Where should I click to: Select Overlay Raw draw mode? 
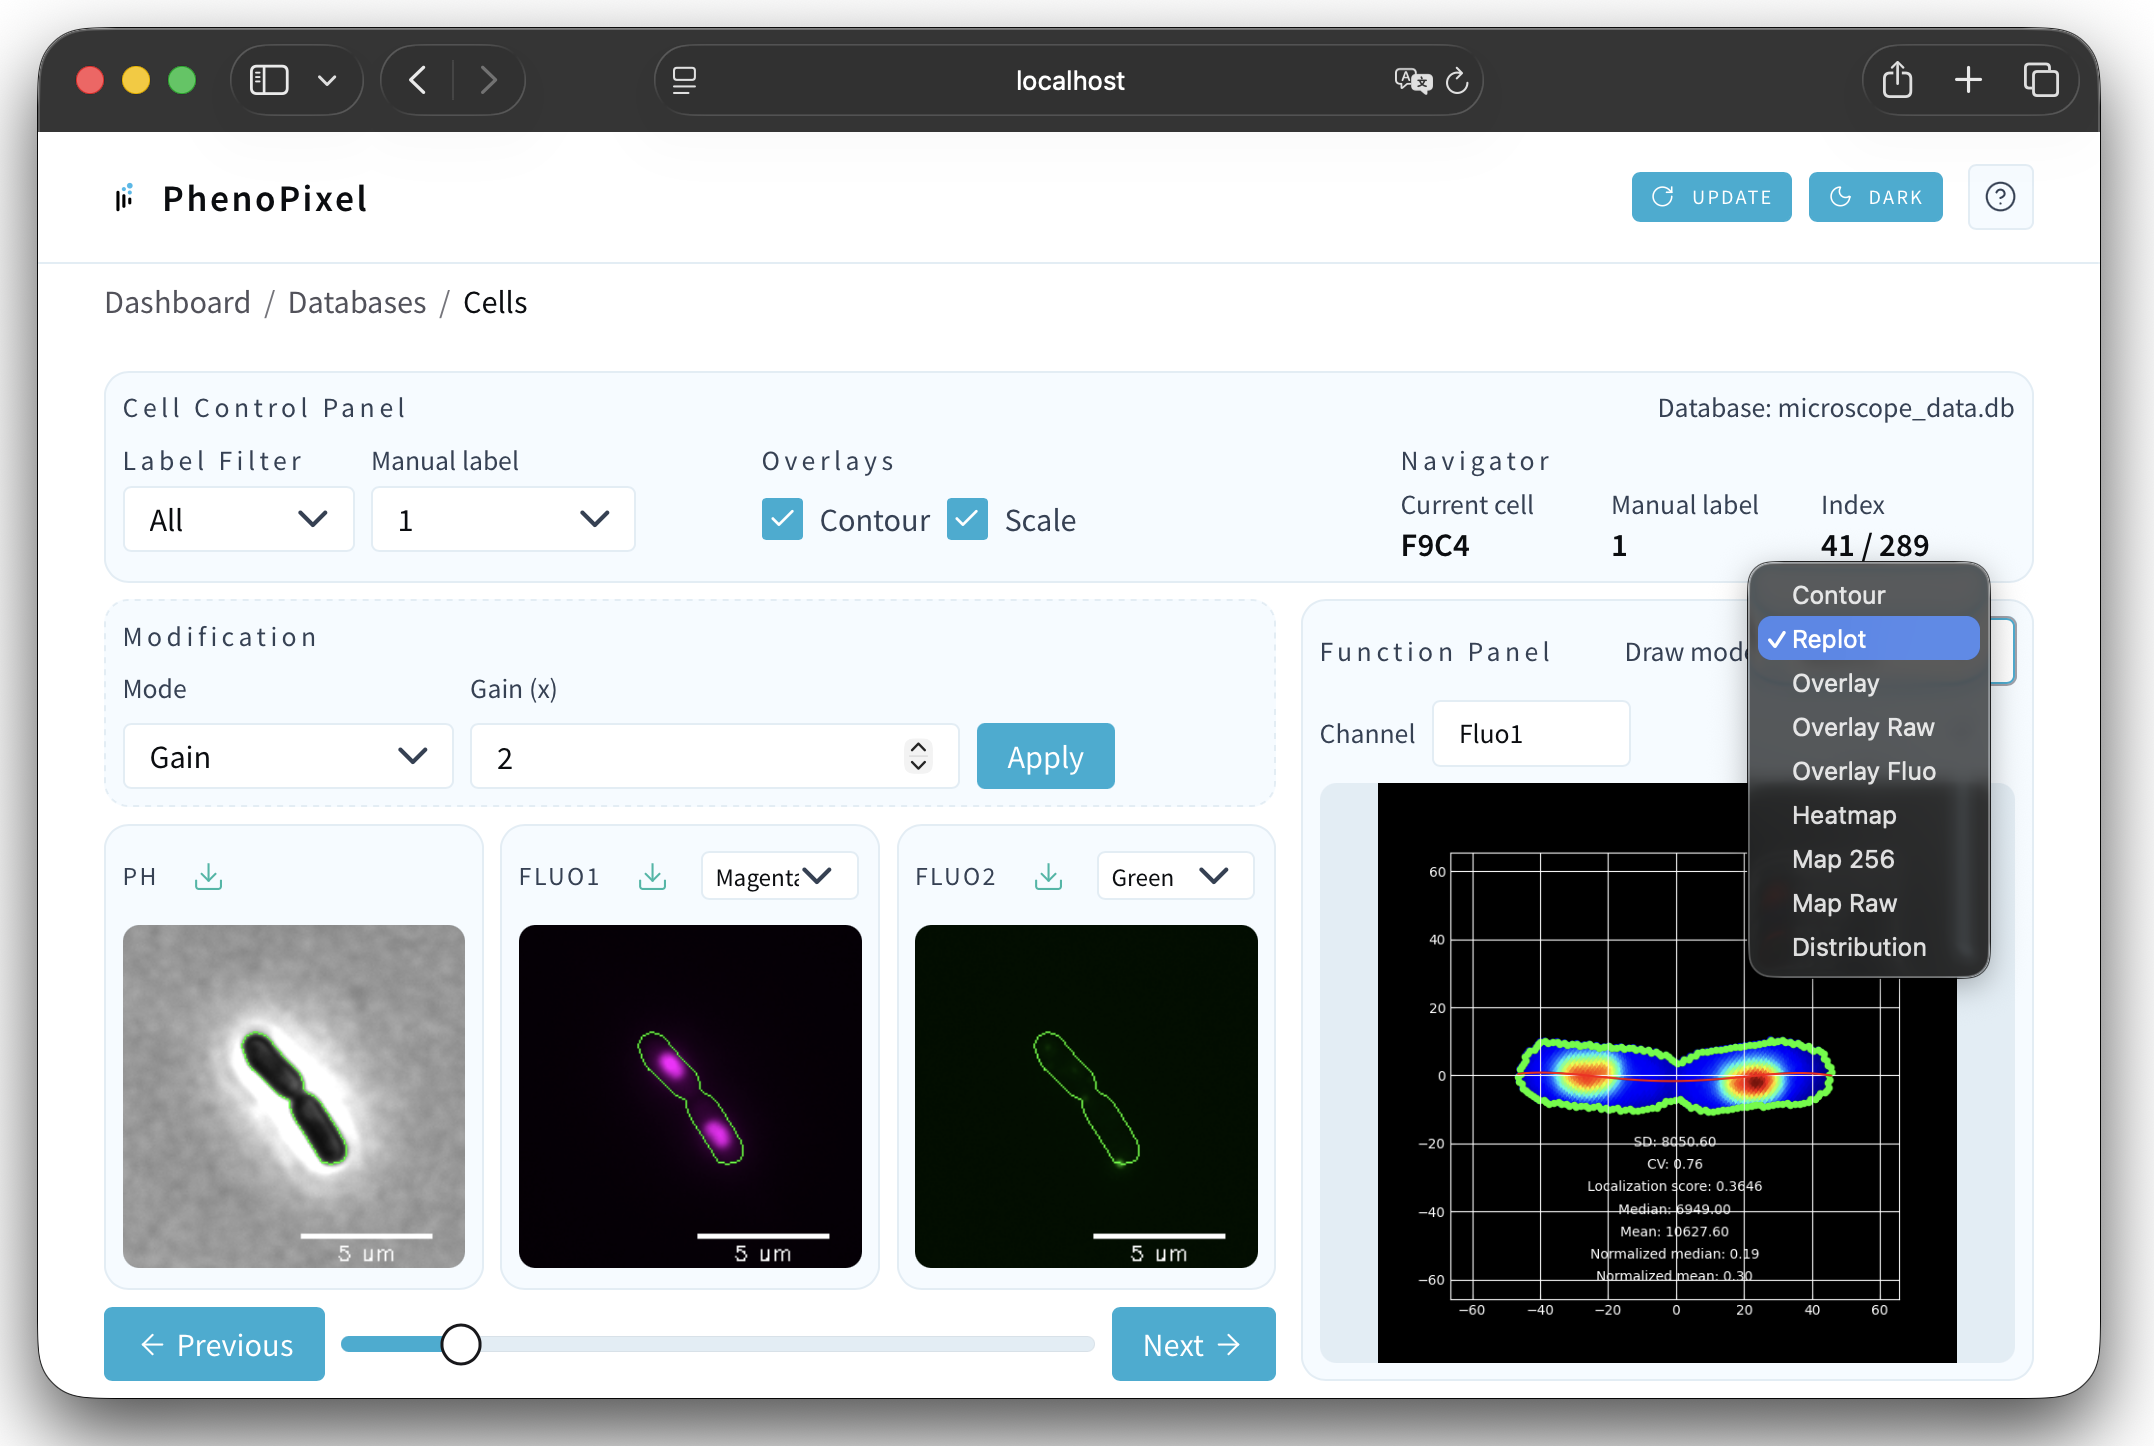coord(1868,727)
